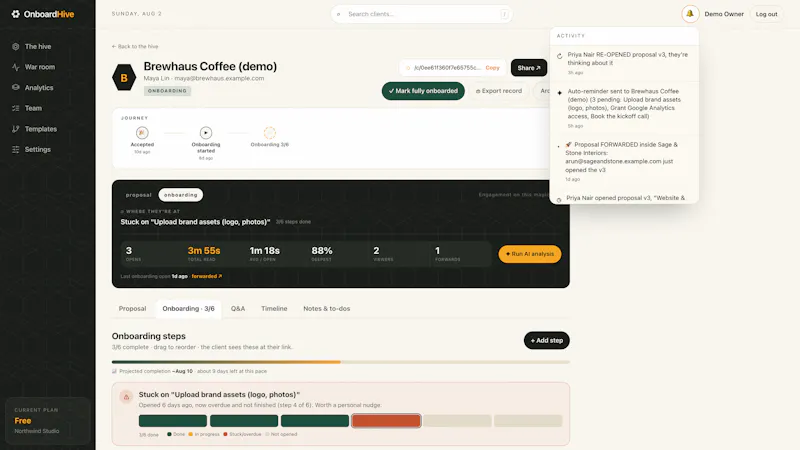Click the search magnifier icon
Viewport: 800px width, 450px height.
(338, 14)
